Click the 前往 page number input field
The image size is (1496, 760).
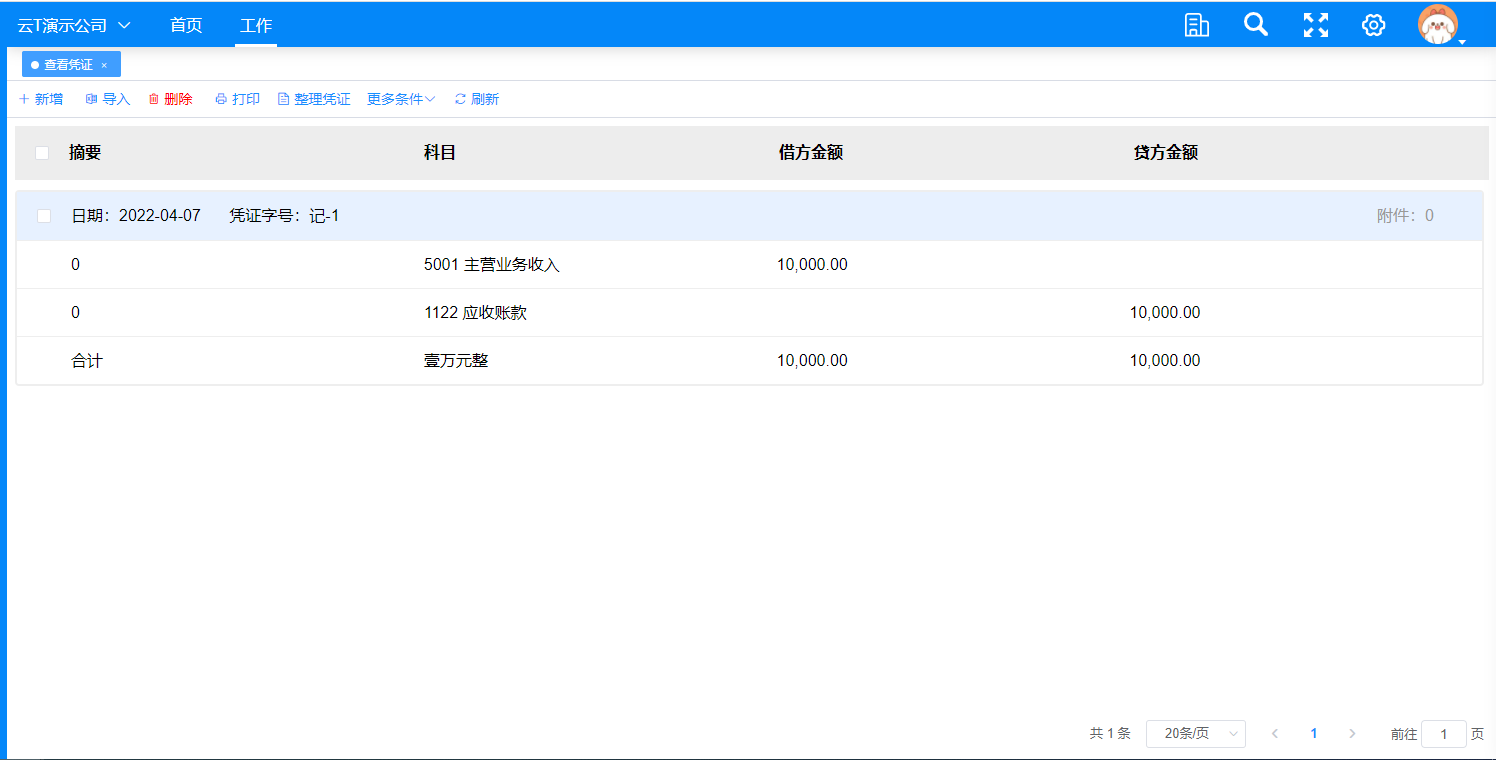[1443, 734]
